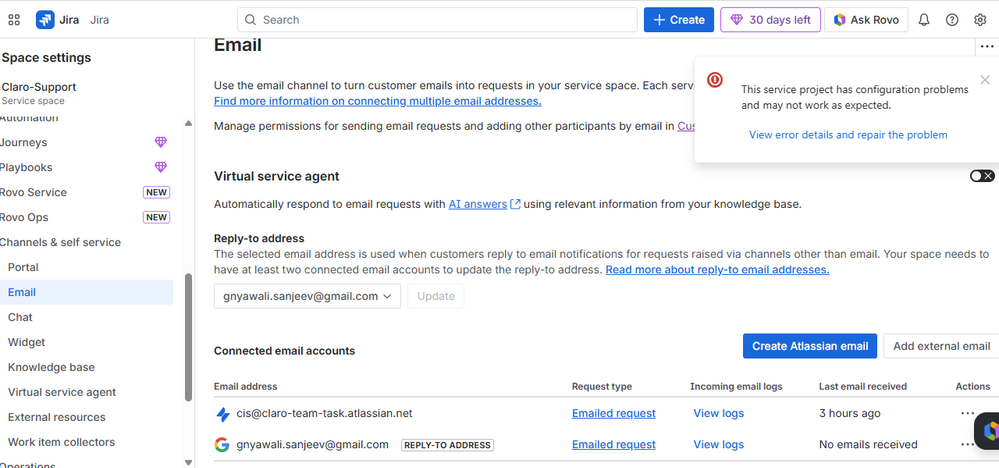Click the red error icon in notification
The width and height of the screenshot is (999, 468).
[x=715, y=80]
